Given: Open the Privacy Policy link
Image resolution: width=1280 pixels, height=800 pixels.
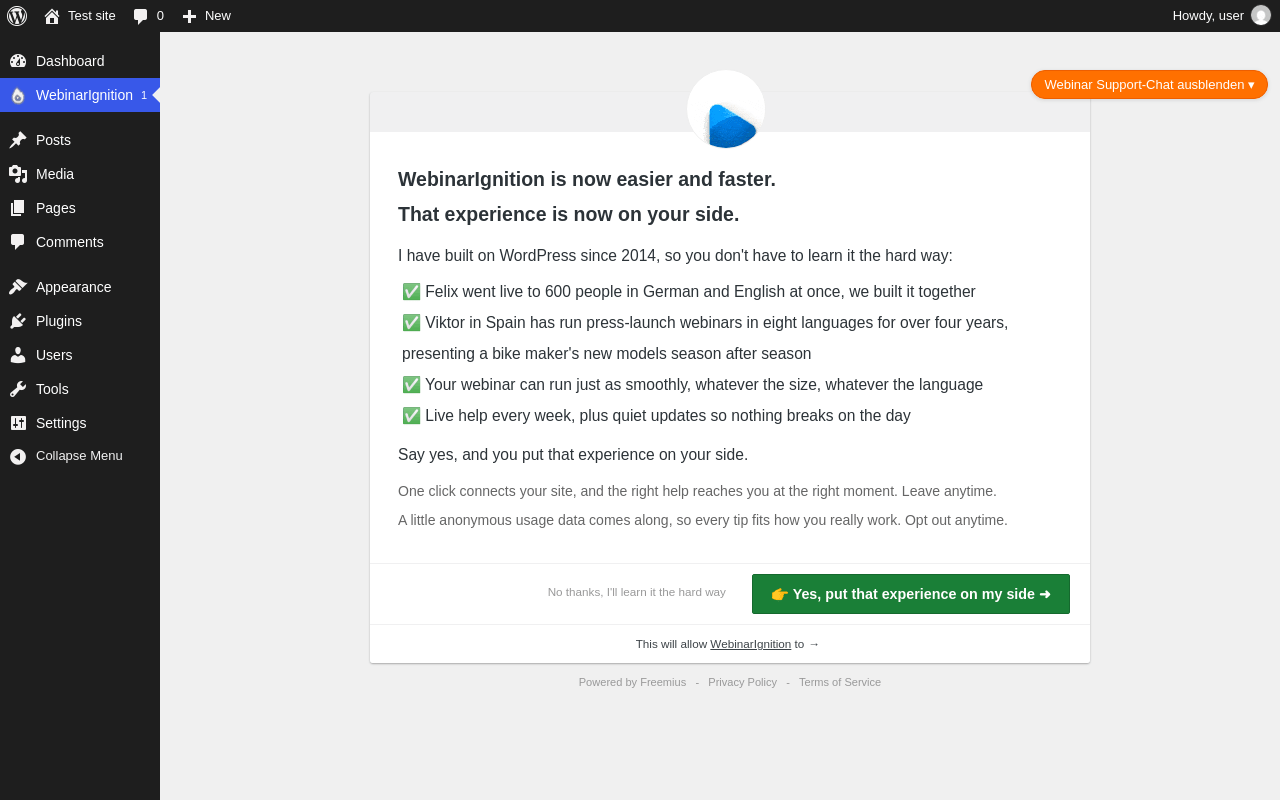Looking at the screenshot, I should point(742,682).
